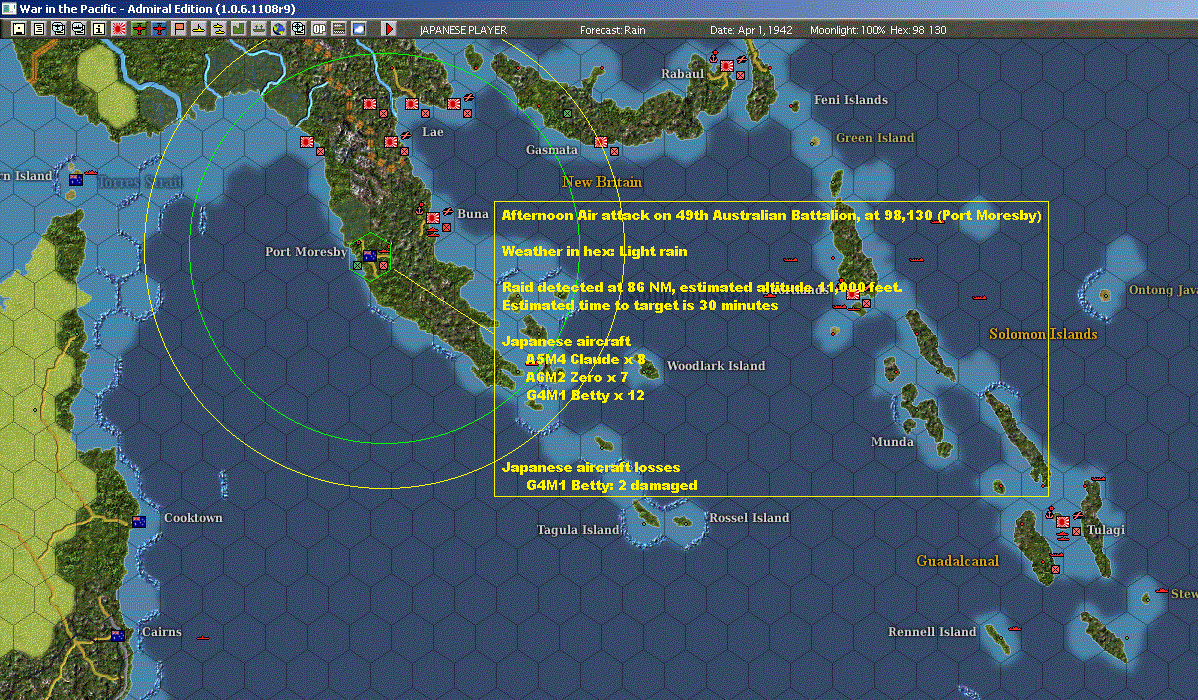Select the Australian flag near Torres Strait
1198x700 pixels.
[x=76, y=180]
